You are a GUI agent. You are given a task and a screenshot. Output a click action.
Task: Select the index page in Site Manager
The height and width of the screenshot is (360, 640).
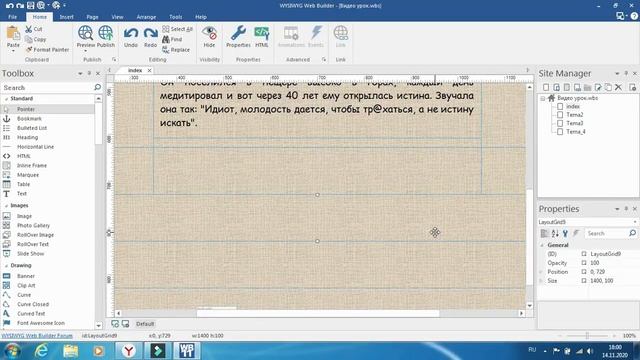573,106
